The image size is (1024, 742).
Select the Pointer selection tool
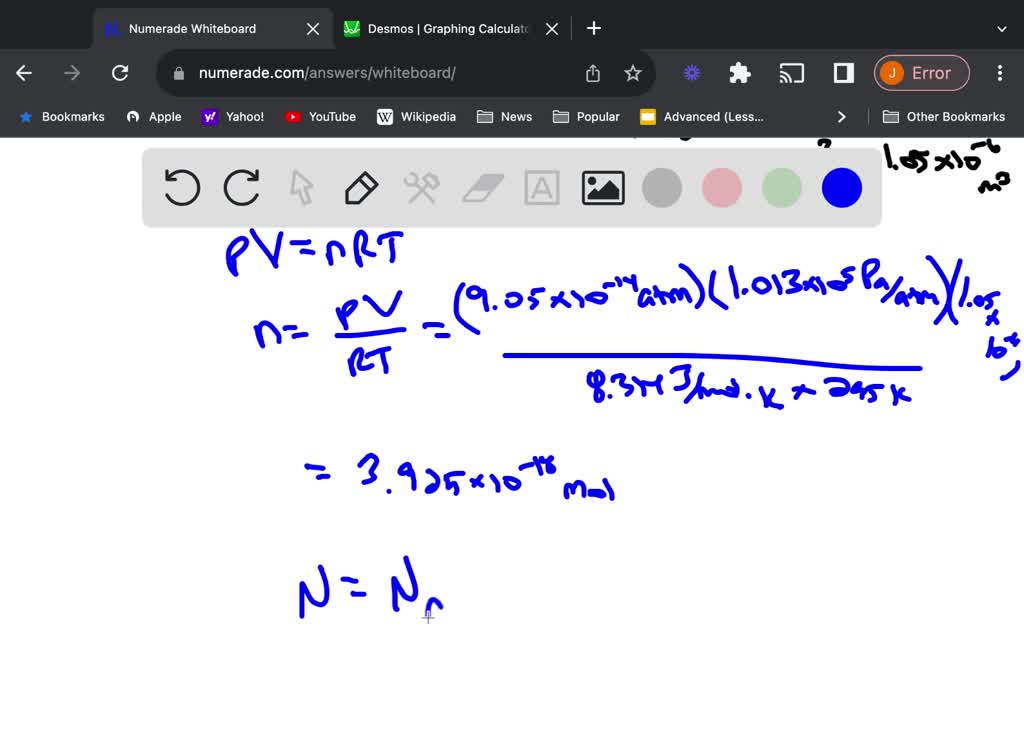pyautogui.click(x=301, y=187)
